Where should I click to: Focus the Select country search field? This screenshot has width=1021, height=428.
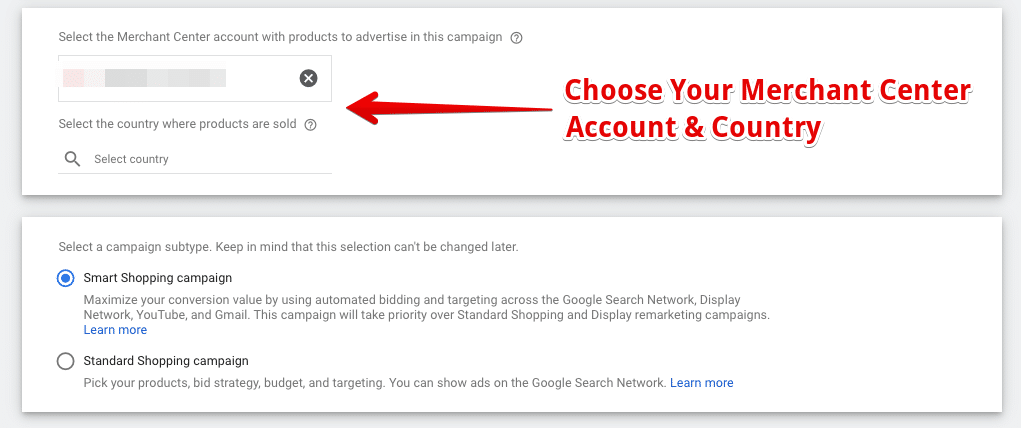tap(200, 159)
